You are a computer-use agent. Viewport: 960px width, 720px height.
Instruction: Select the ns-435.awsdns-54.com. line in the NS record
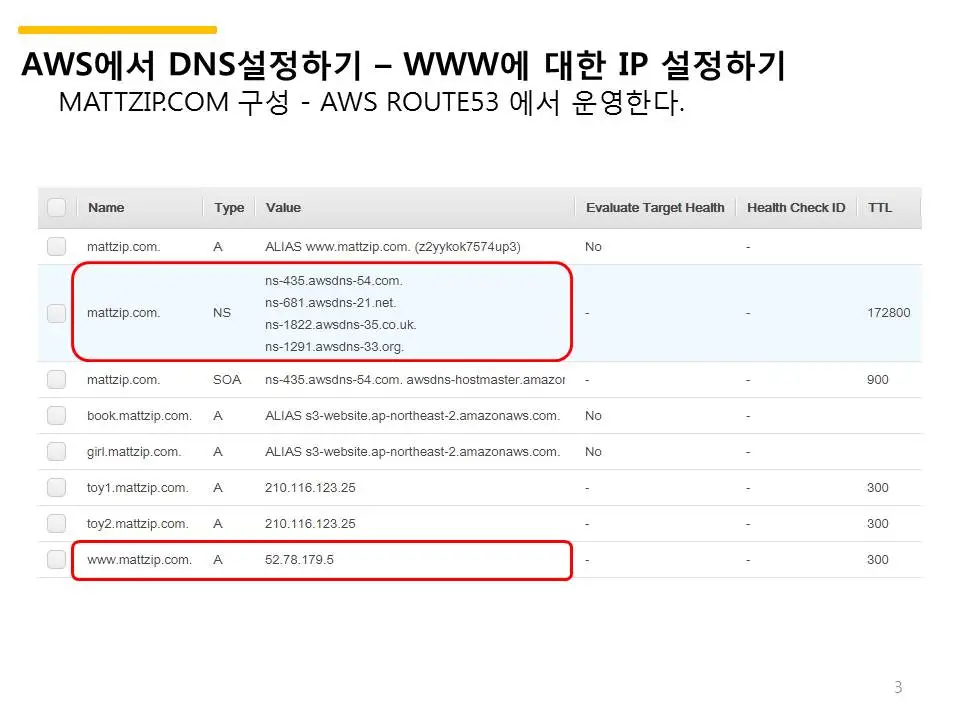tap(334, 281)
